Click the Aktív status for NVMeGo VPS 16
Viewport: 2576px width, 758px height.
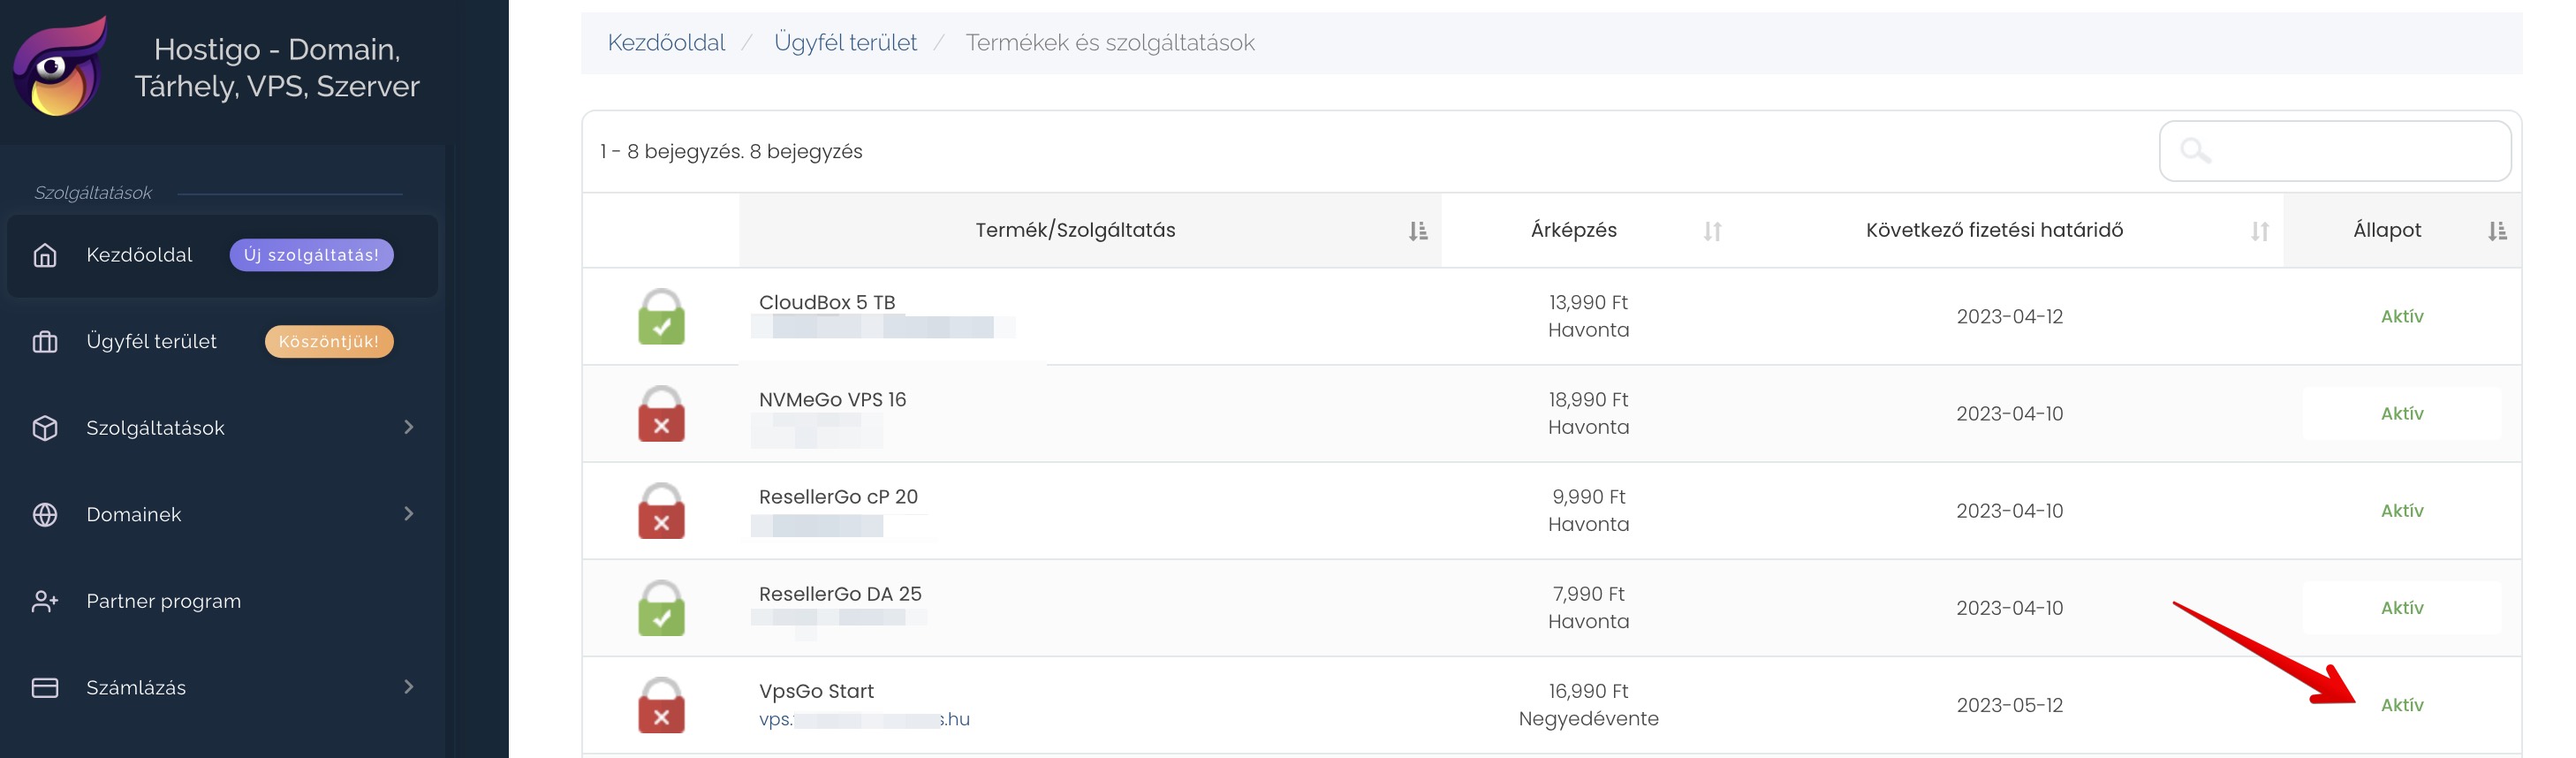(2402, 413)
